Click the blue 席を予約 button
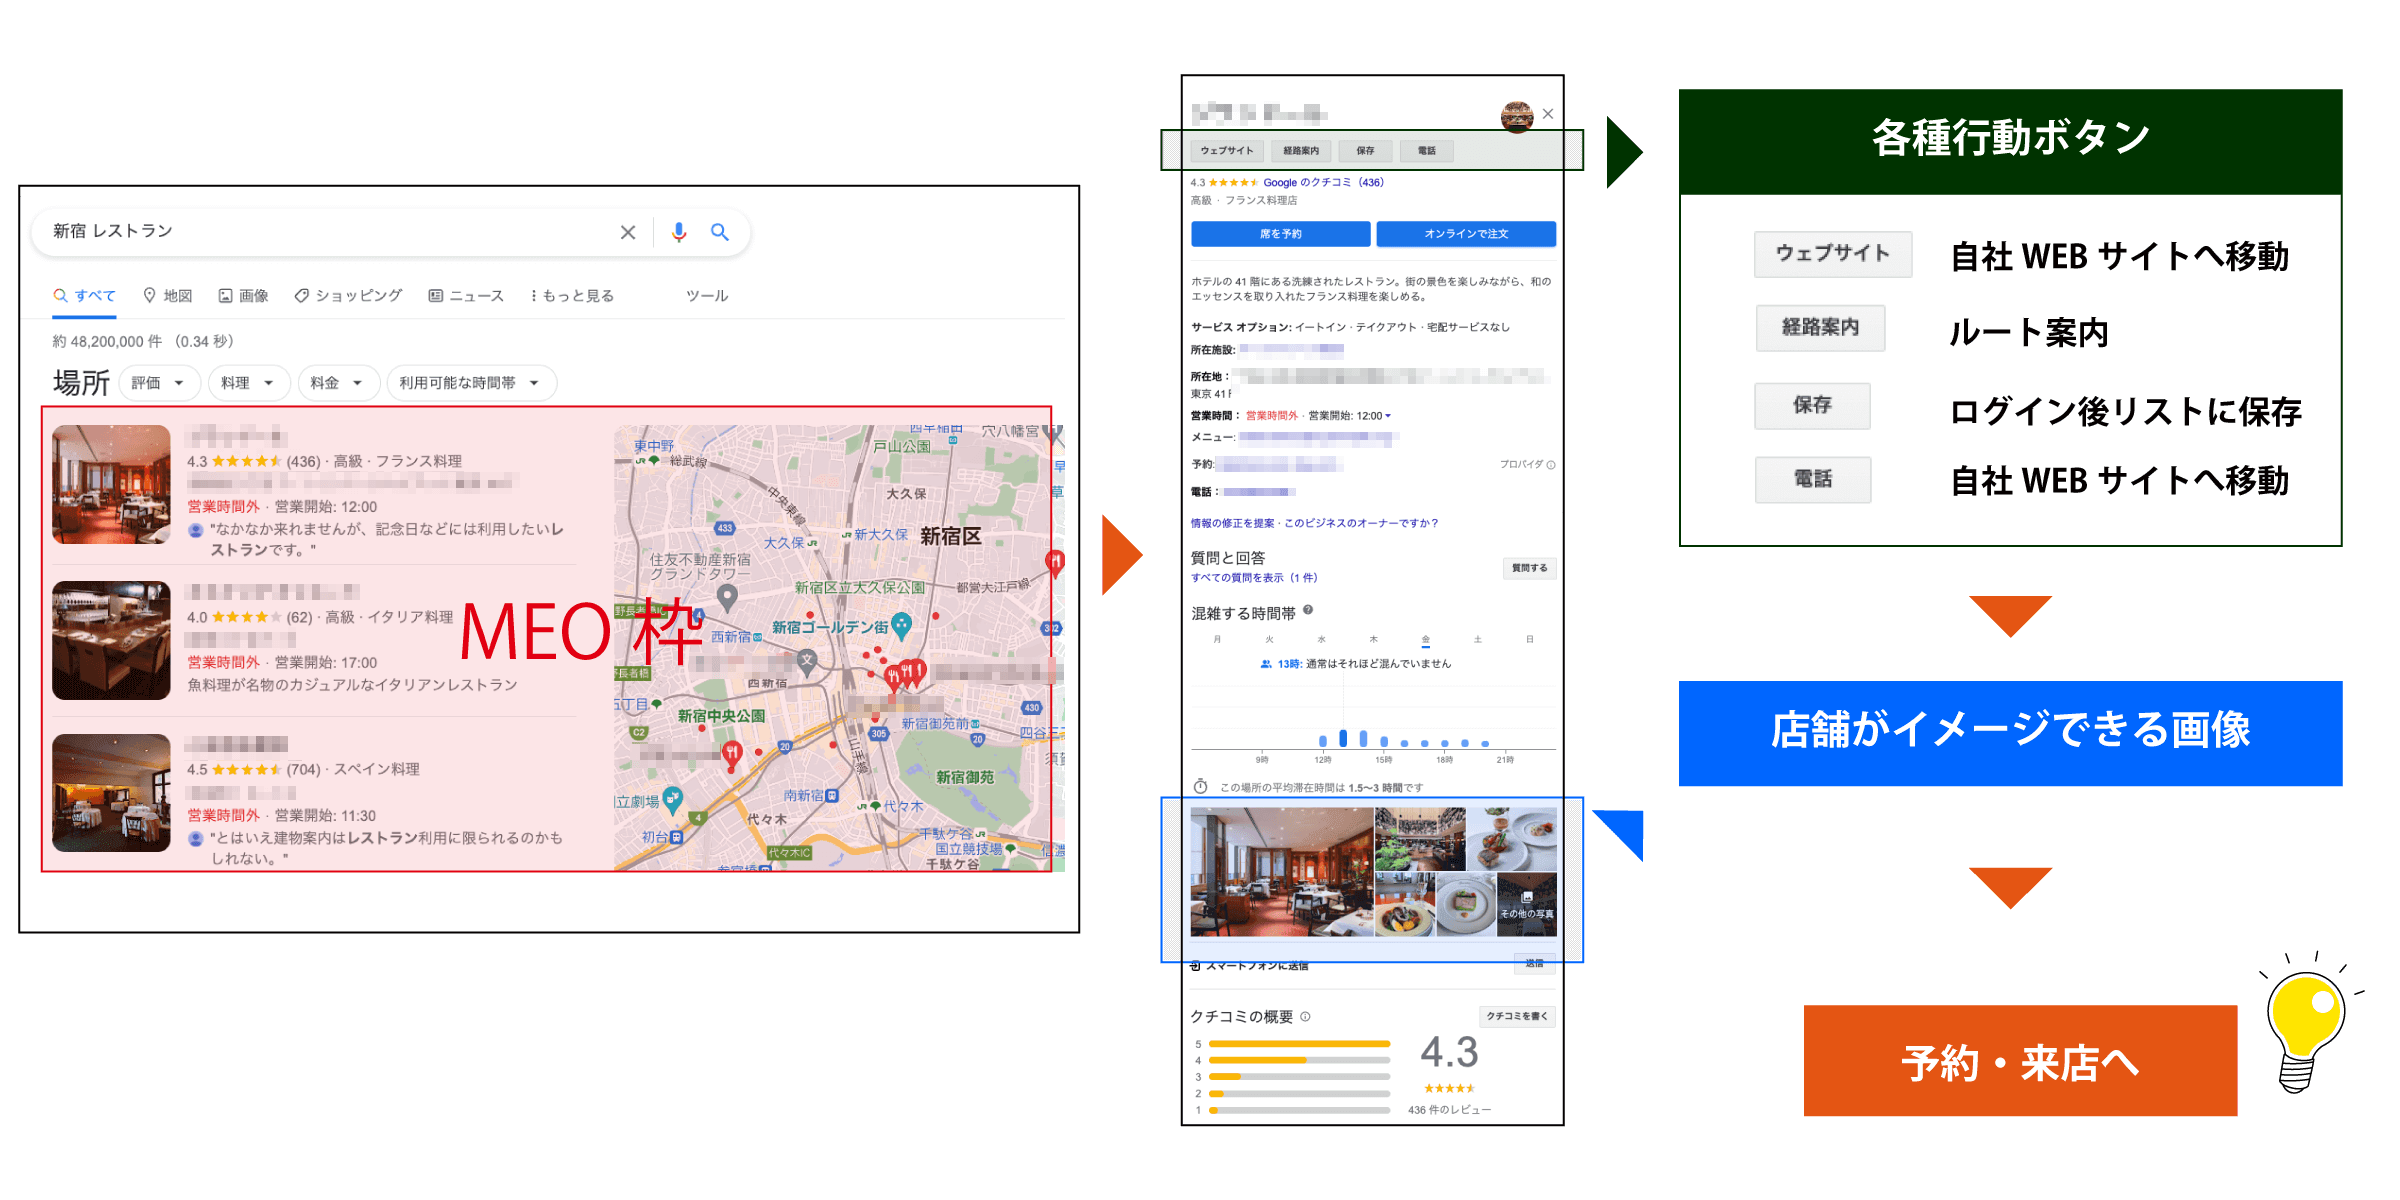This screenshot has width=2400, height=1200. pos(1280,234)
